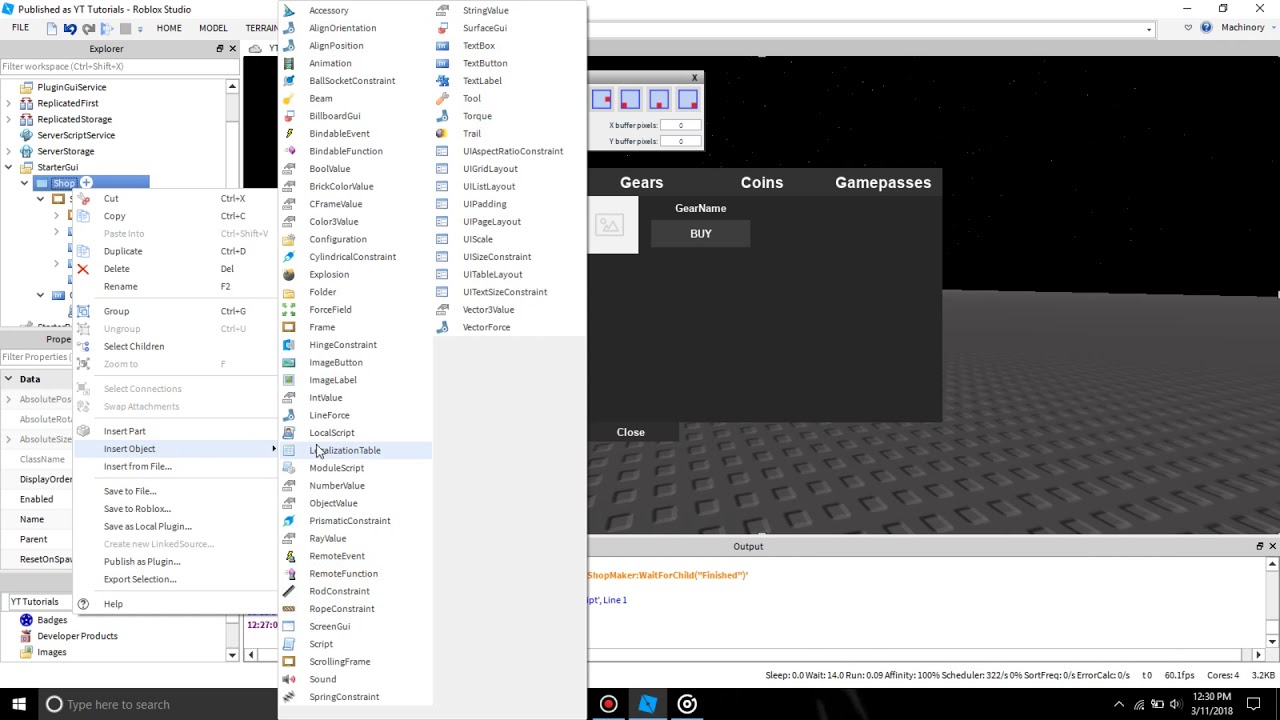The height and width of the screenshot is (720, 1280).
Task: Insert a TextLabel object
Action: (509, 81)
